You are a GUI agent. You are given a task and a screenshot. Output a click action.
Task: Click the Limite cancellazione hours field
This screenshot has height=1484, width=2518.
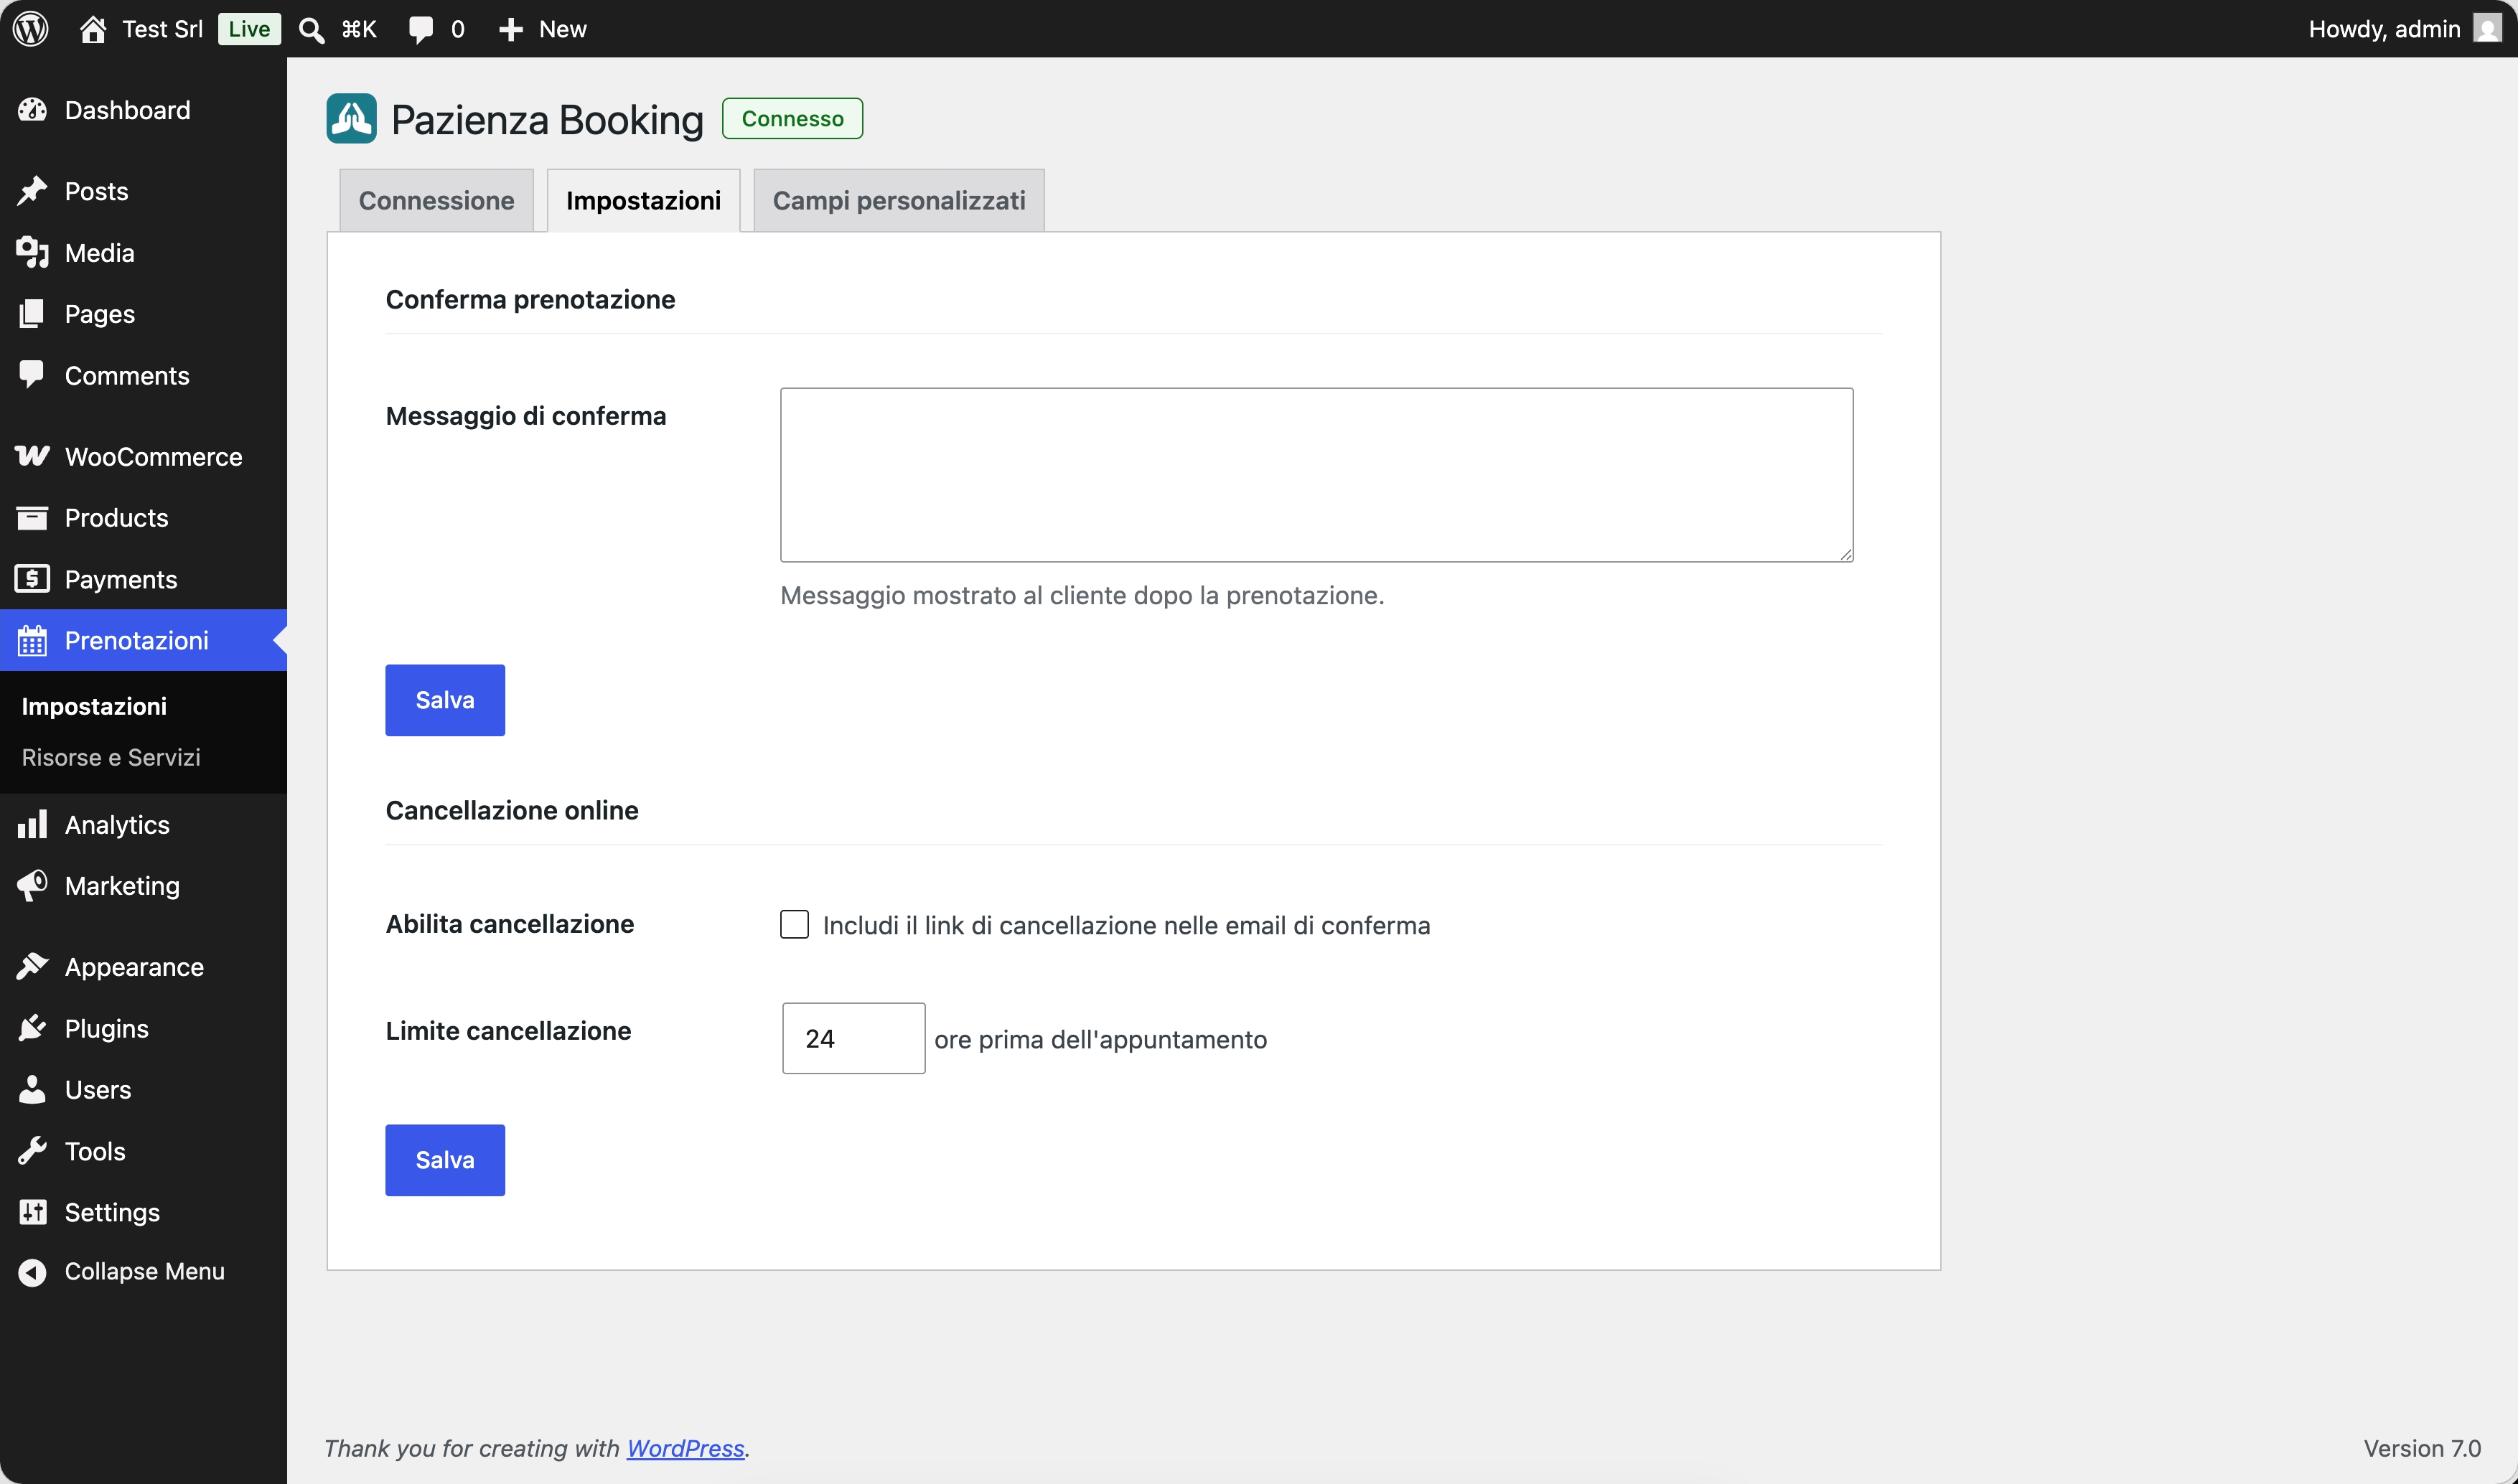point(854,1038)
